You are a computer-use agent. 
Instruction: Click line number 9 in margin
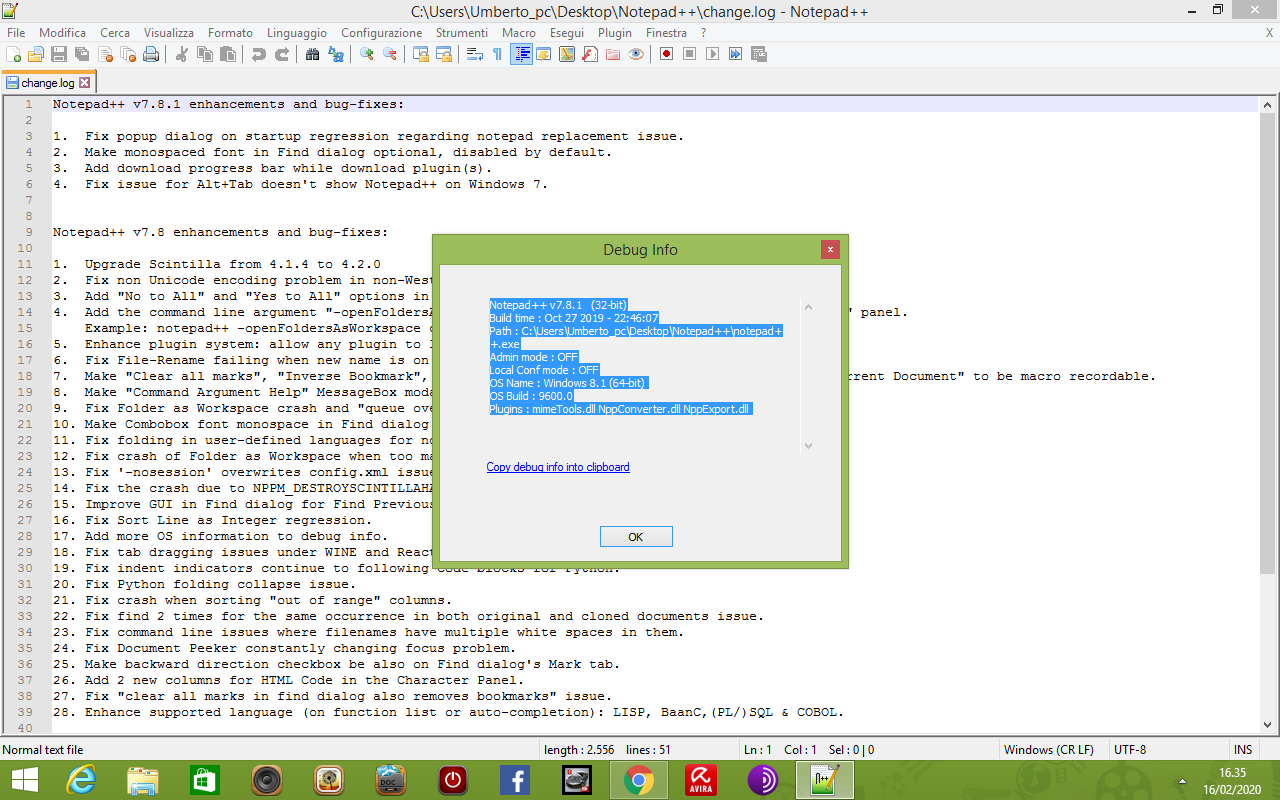(x=29, y=232)
